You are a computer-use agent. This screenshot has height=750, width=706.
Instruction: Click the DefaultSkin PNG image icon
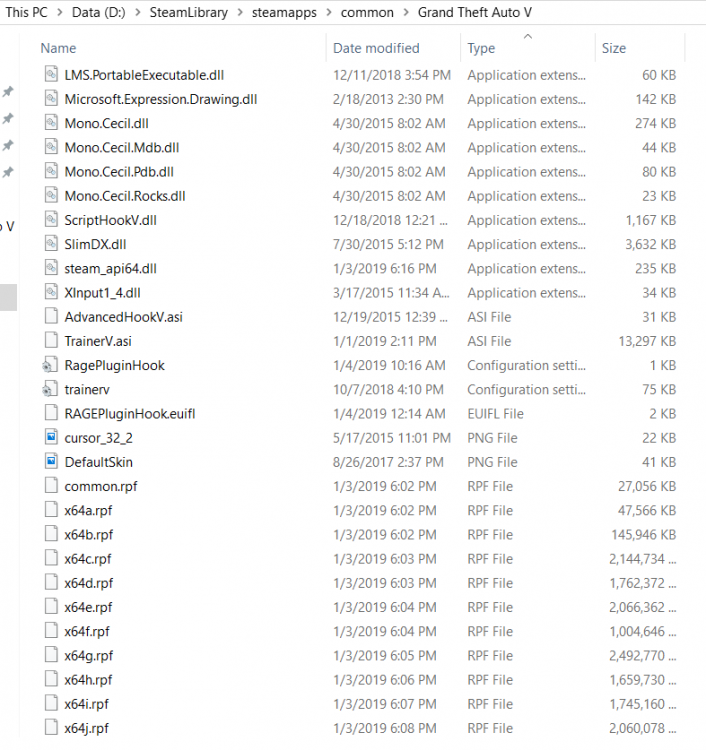(51, 462)
